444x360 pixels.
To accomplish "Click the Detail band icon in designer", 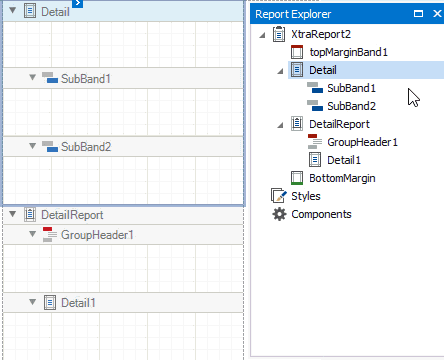I will (30, 11).
